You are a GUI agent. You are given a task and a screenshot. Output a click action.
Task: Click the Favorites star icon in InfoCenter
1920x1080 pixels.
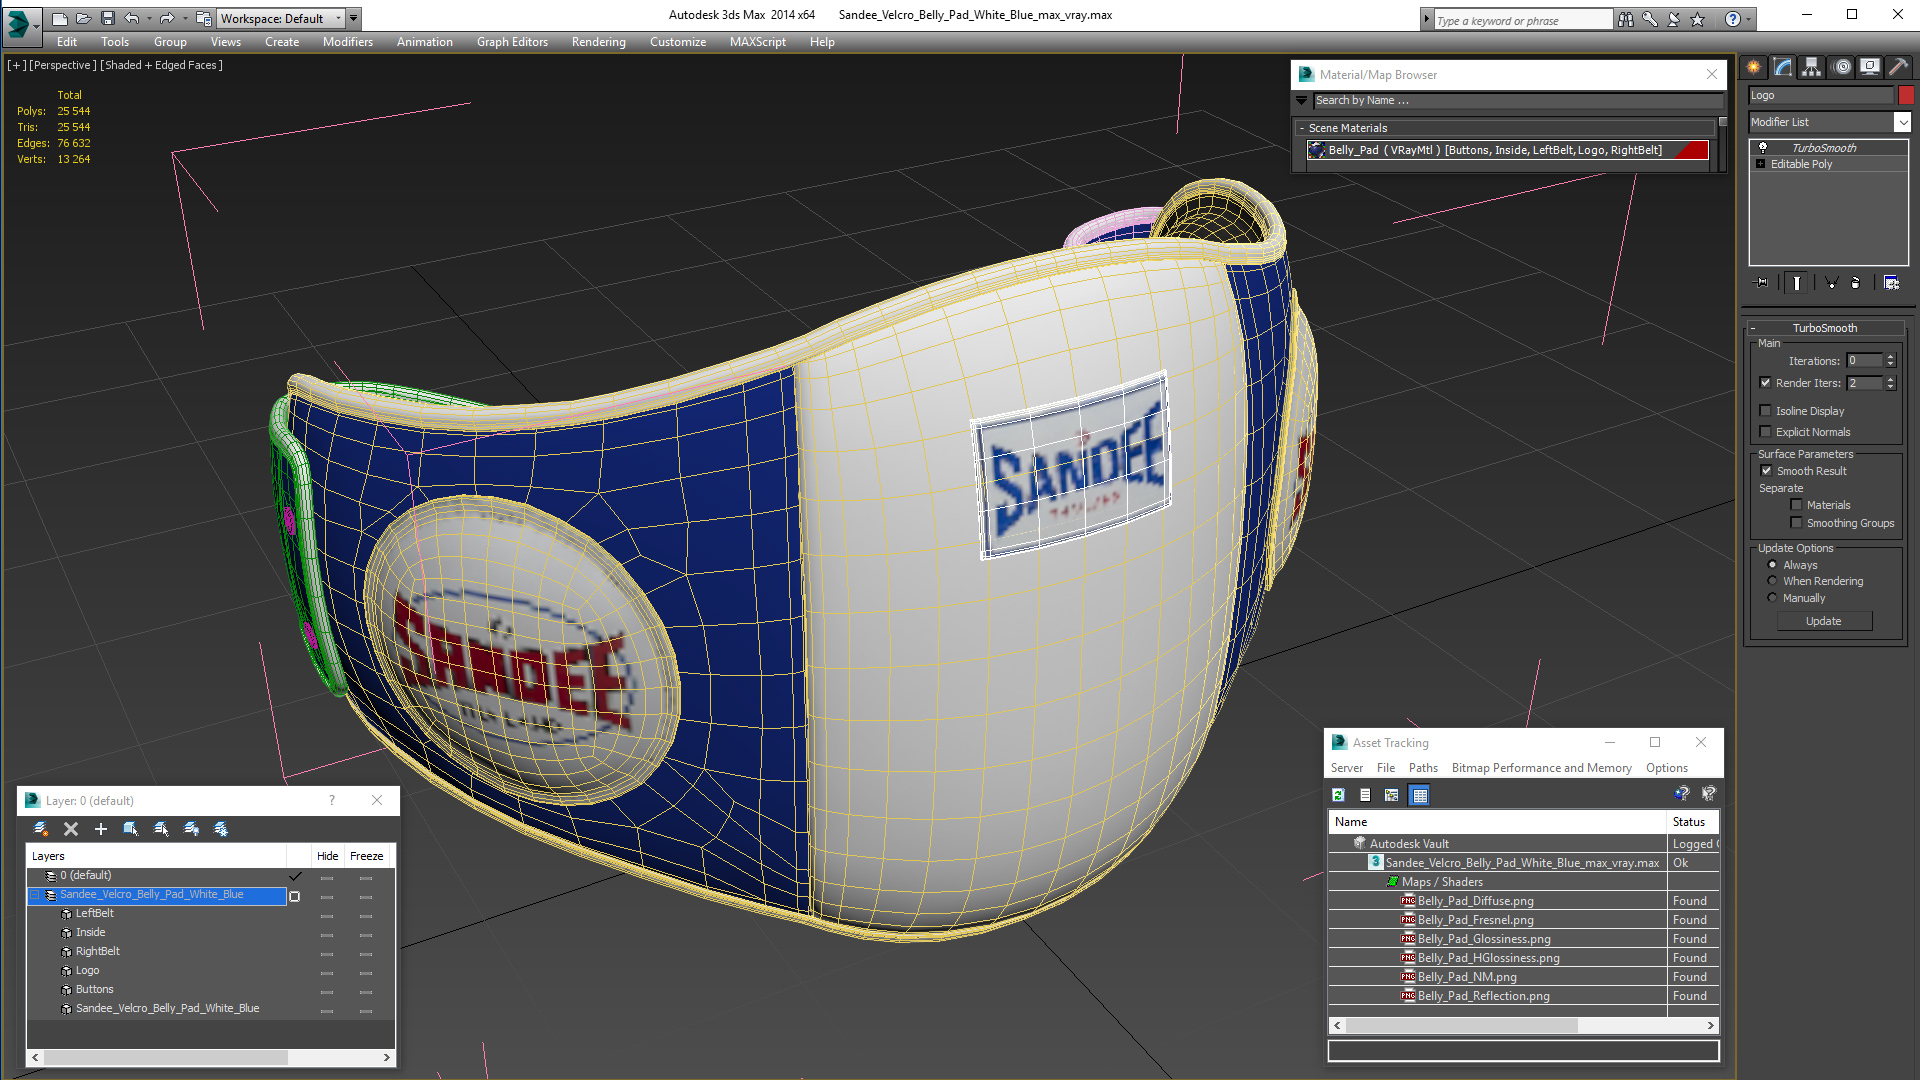pyautogui.click(x=1698, y=19)
